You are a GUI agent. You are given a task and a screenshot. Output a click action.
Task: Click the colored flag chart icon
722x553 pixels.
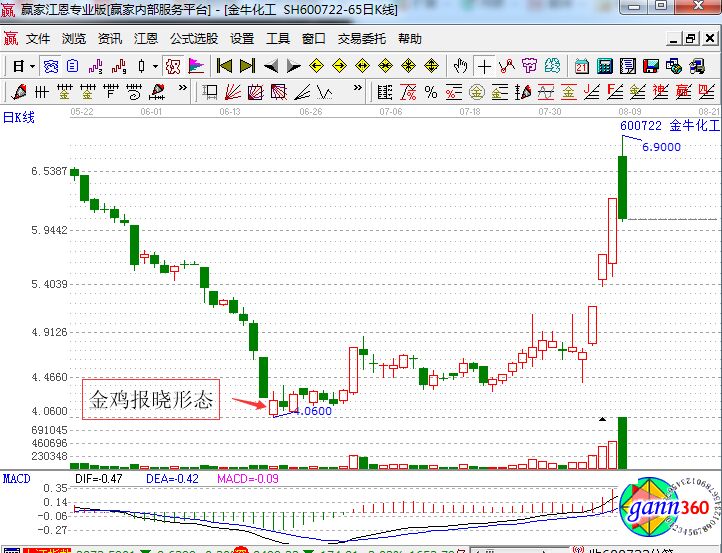point(196,67)
